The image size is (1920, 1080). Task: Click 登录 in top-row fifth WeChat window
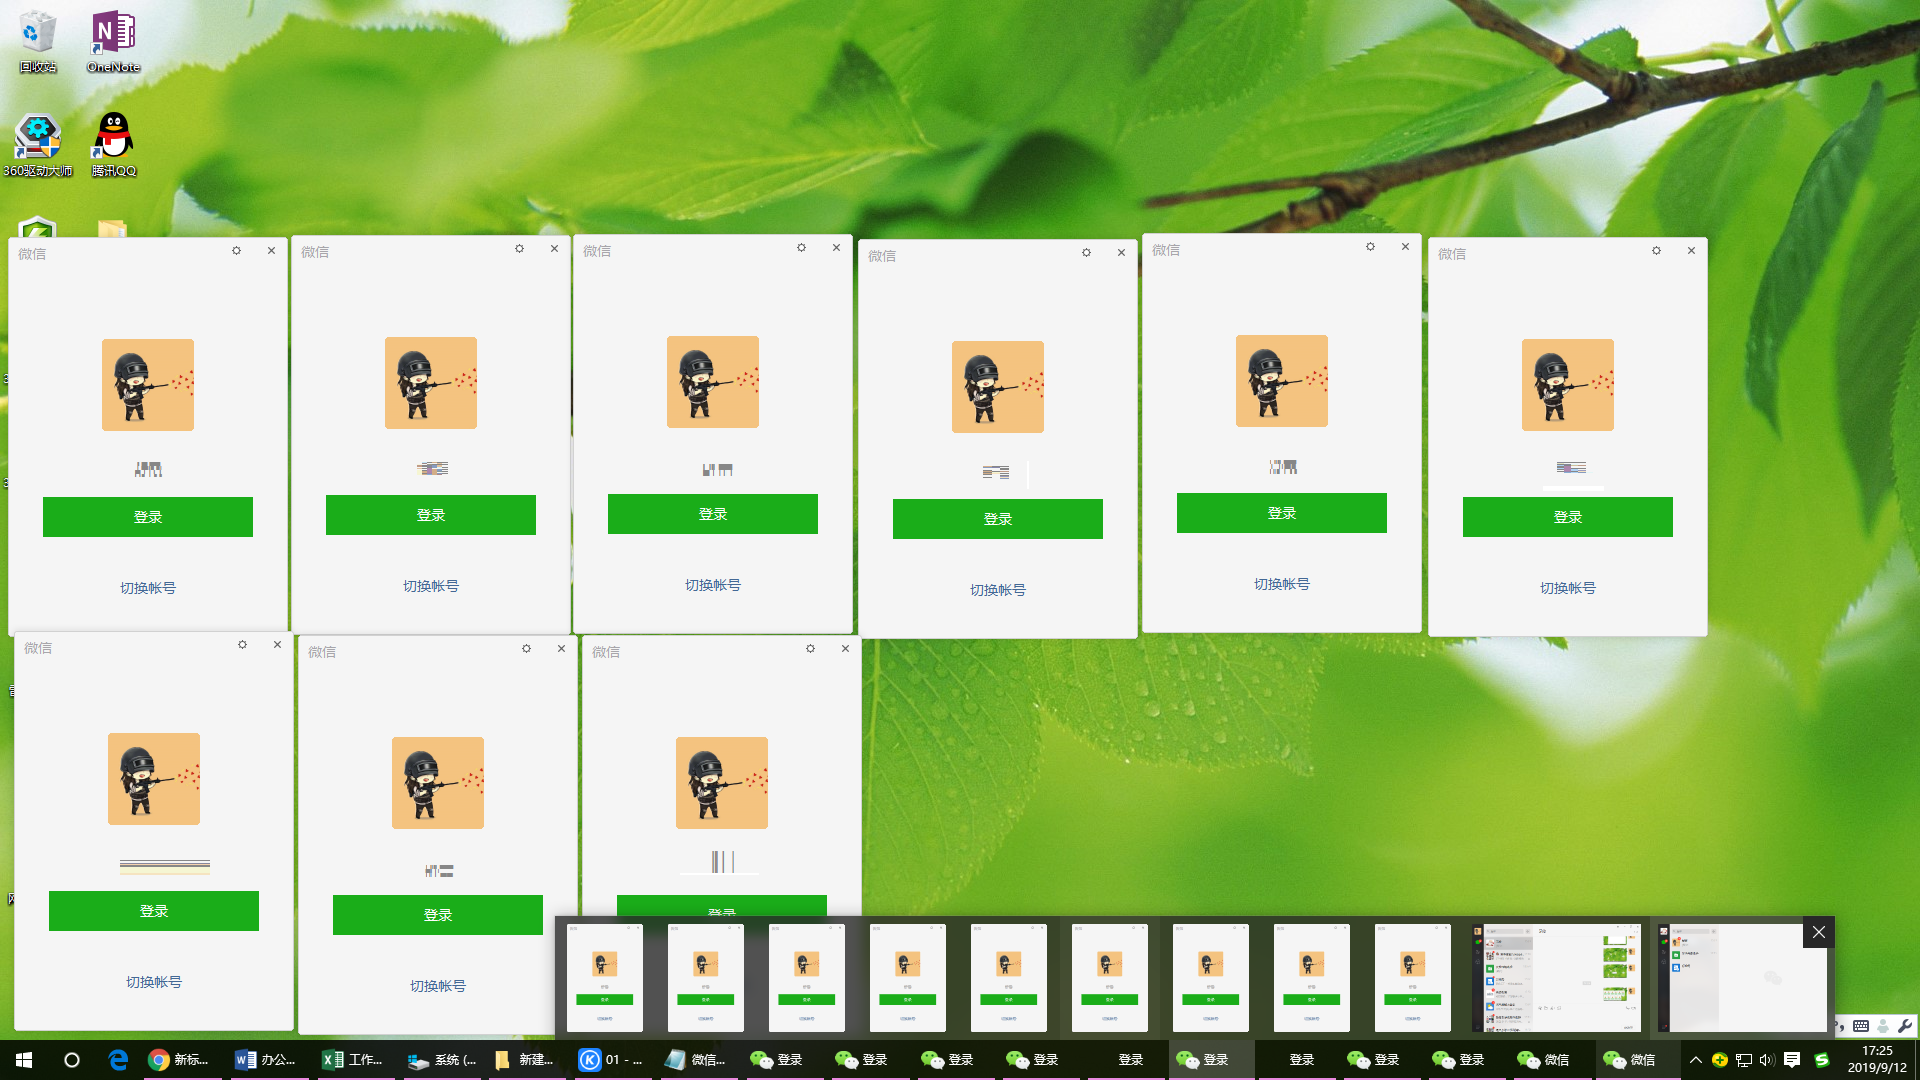click(1282, 513)
